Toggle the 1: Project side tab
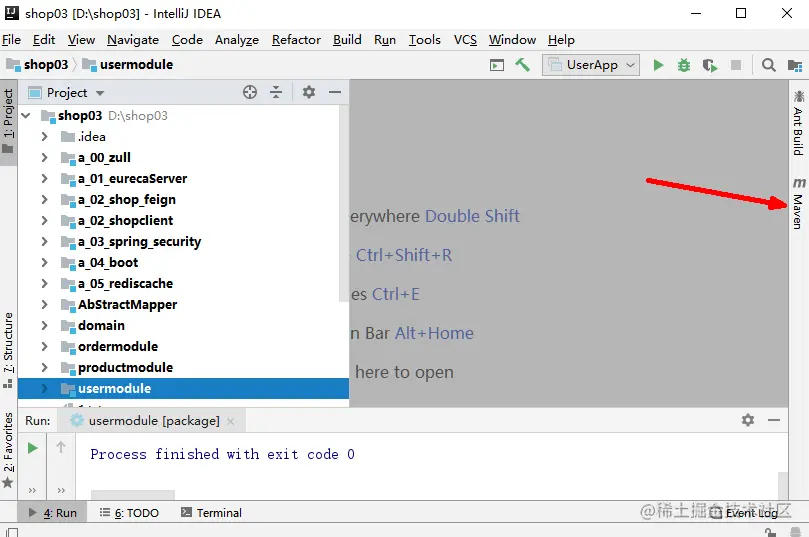 pyautogui.click(x=8, y=122)
